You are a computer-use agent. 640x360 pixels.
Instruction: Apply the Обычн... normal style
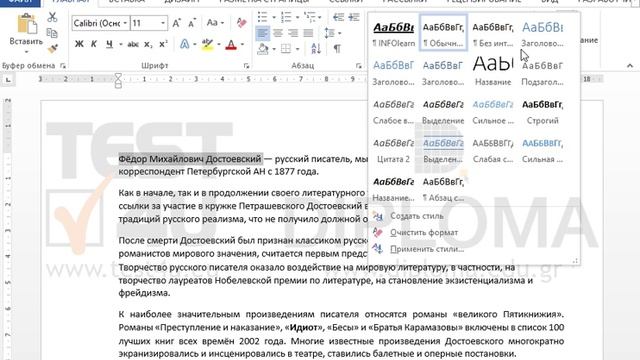pyautogui.click(x=443, y=33)
